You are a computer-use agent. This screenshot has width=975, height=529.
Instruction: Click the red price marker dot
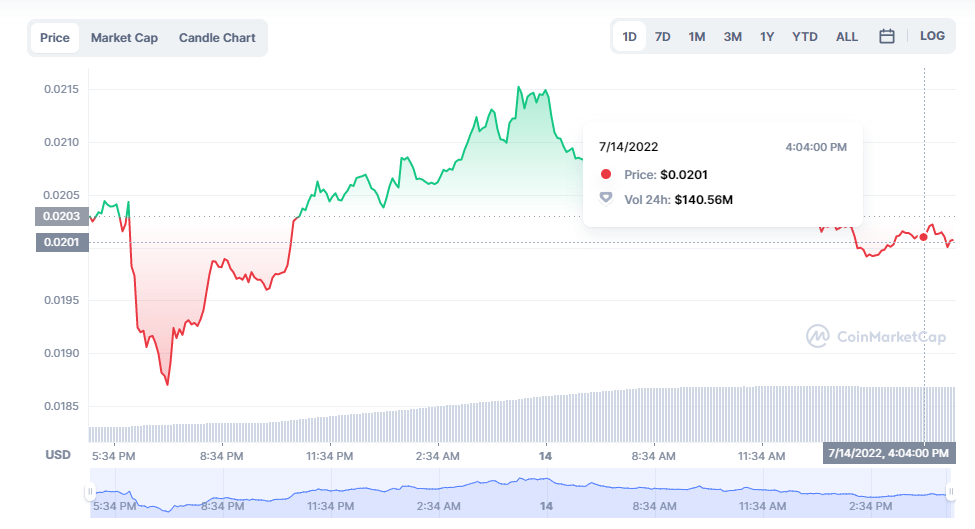point(923,237)
